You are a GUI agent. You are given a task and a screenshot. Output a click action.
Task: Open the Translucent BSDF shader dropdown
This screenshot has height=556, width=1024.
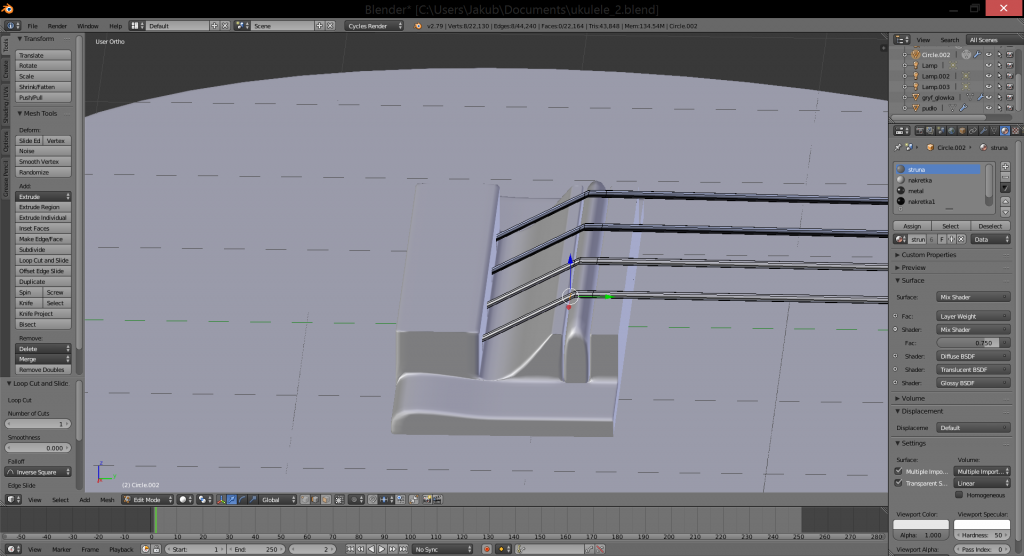pos(973,370)
